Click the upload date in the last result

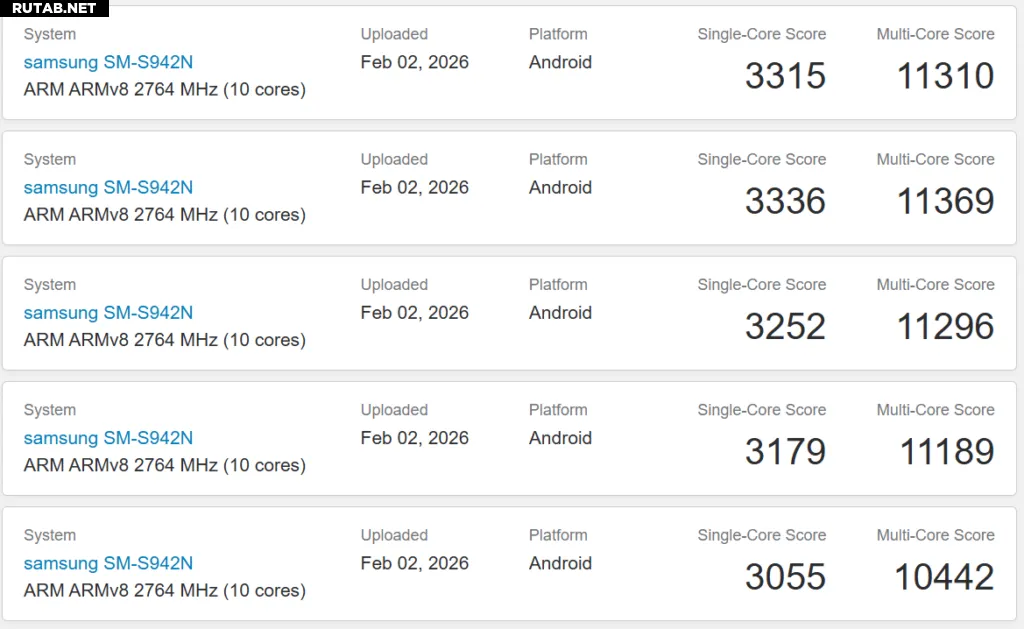click(x=414, y=563)
